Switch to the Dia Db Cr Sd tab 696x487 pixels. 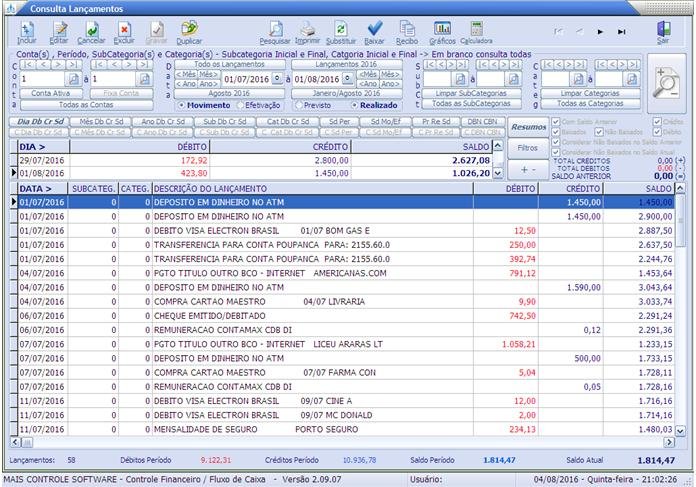coord(40,122)
